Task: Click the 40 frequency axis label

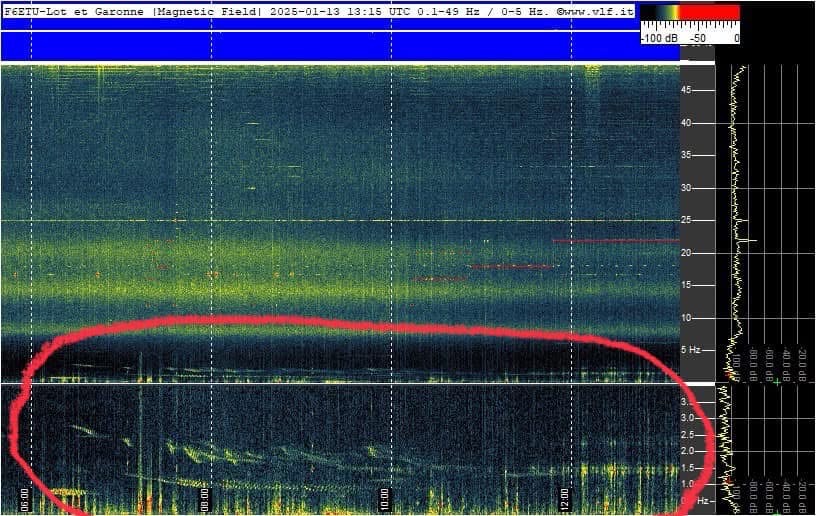Action: coord(687,123)
